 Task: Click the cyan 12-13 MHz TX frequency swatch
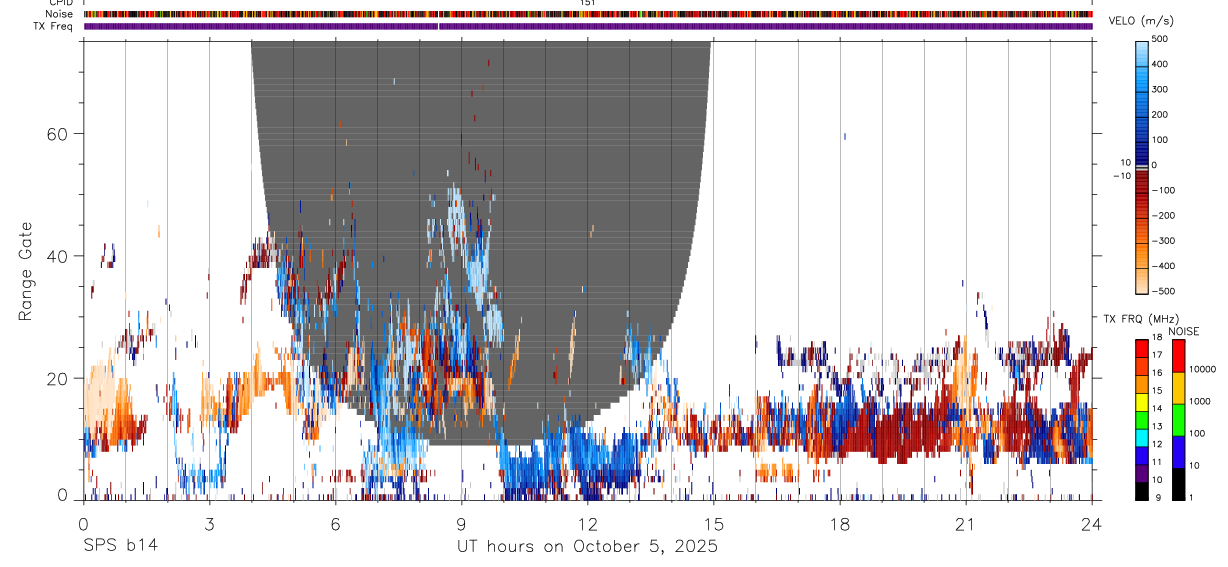click(1141, 436)
